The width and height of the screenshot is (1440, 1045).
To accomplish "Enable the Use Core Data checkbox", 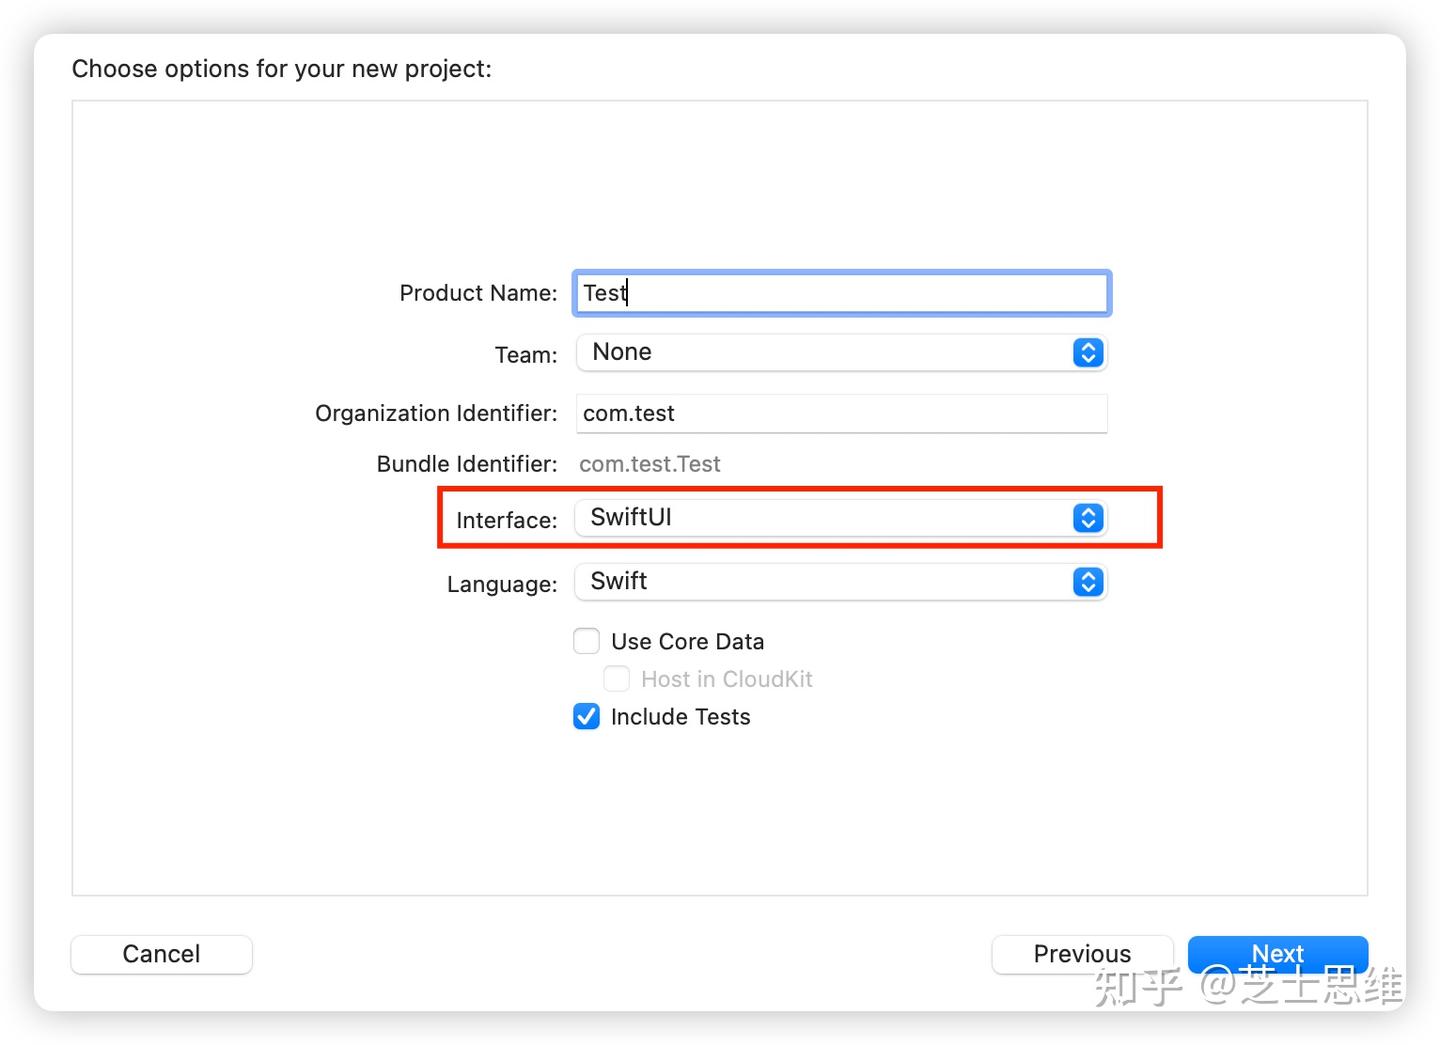I will point(586,641).
